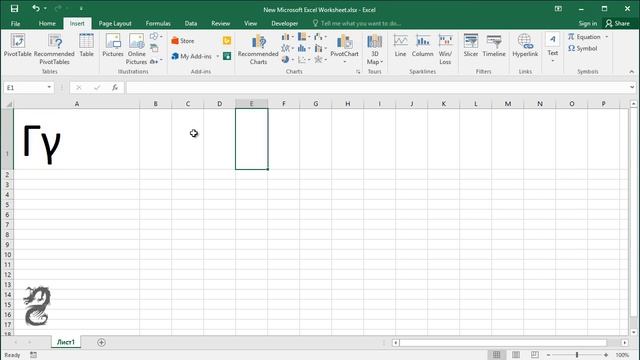
Task: Collapse the ribbon
Action: coord(631,72)
